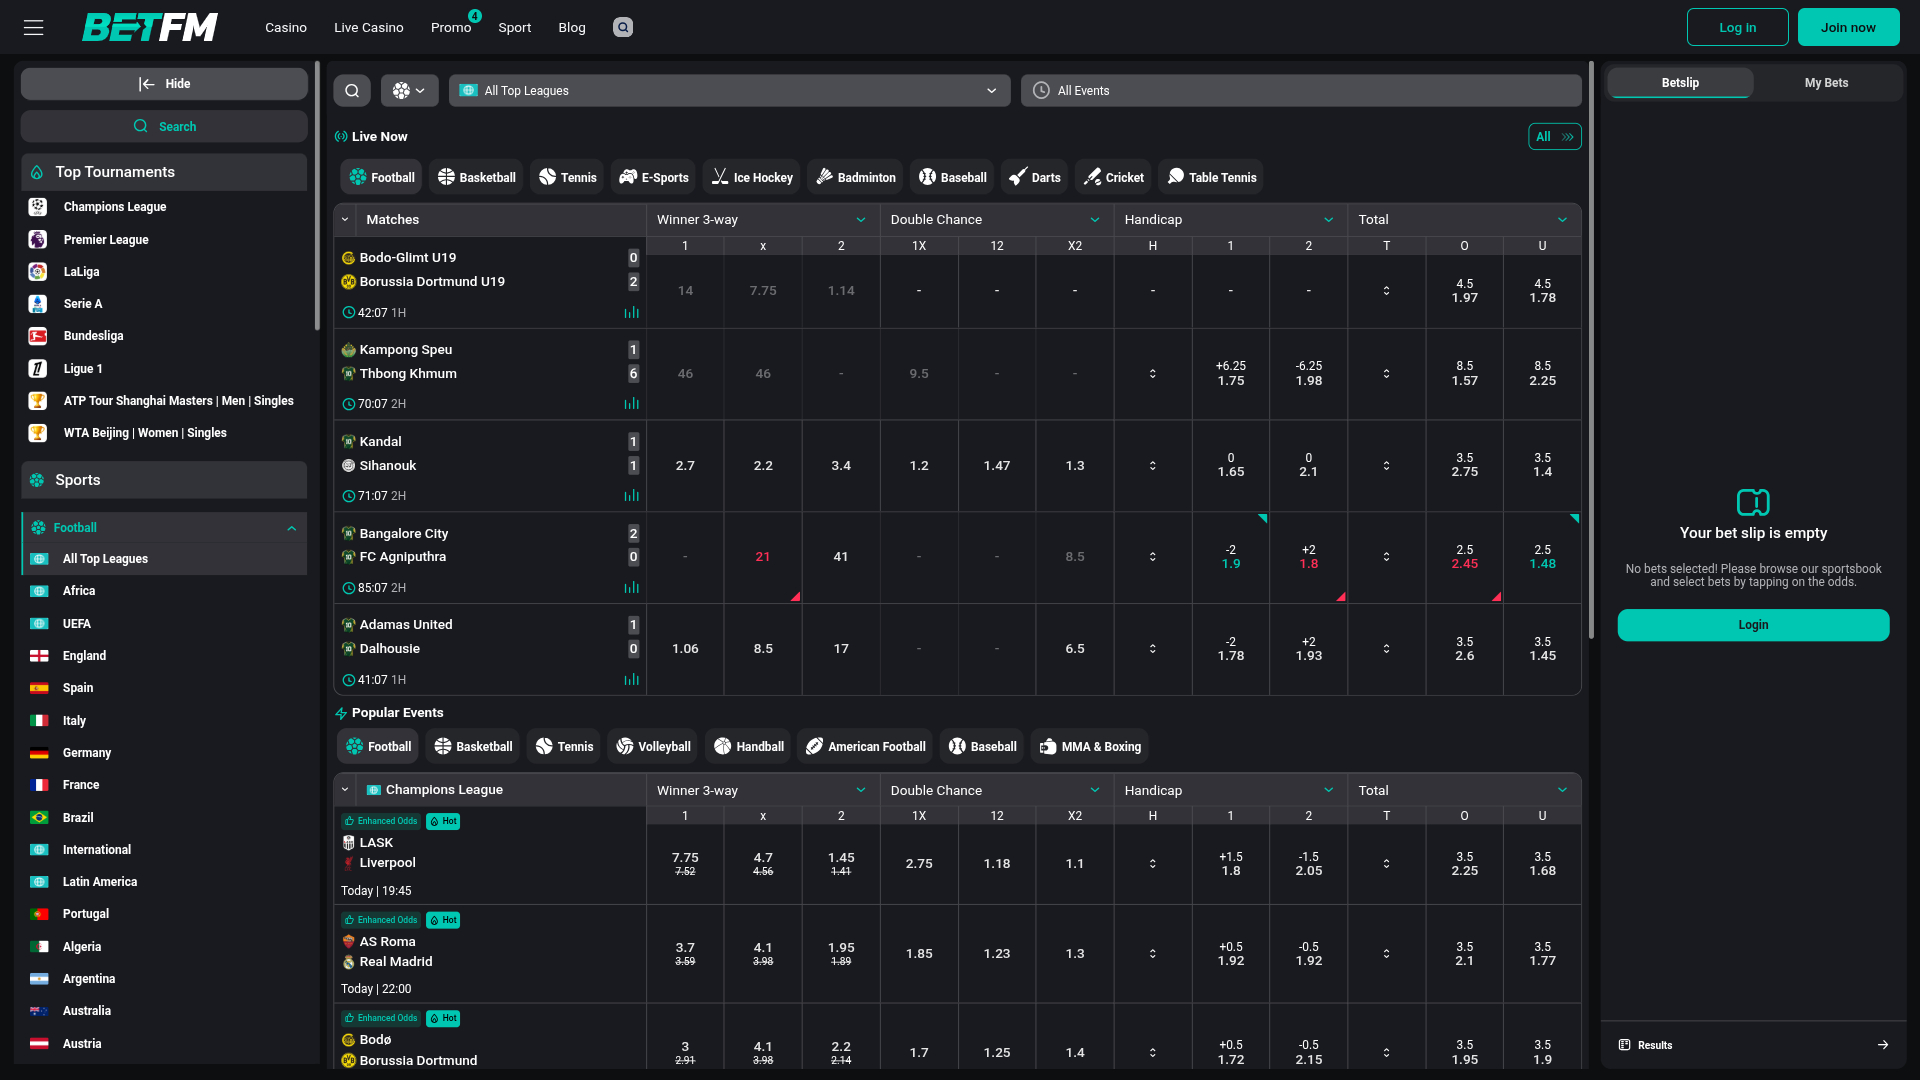Click the Premier League tournament icon
This screenshot has width=1920, height=1080.
(x=38, y=240)
